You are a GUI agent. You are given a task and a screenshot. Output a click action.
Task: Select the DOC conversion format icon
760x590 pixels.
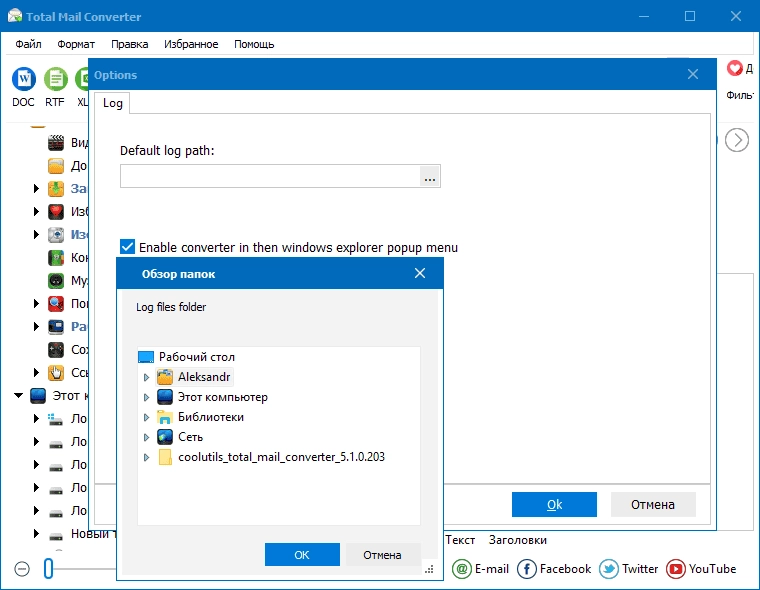point(24,79)
